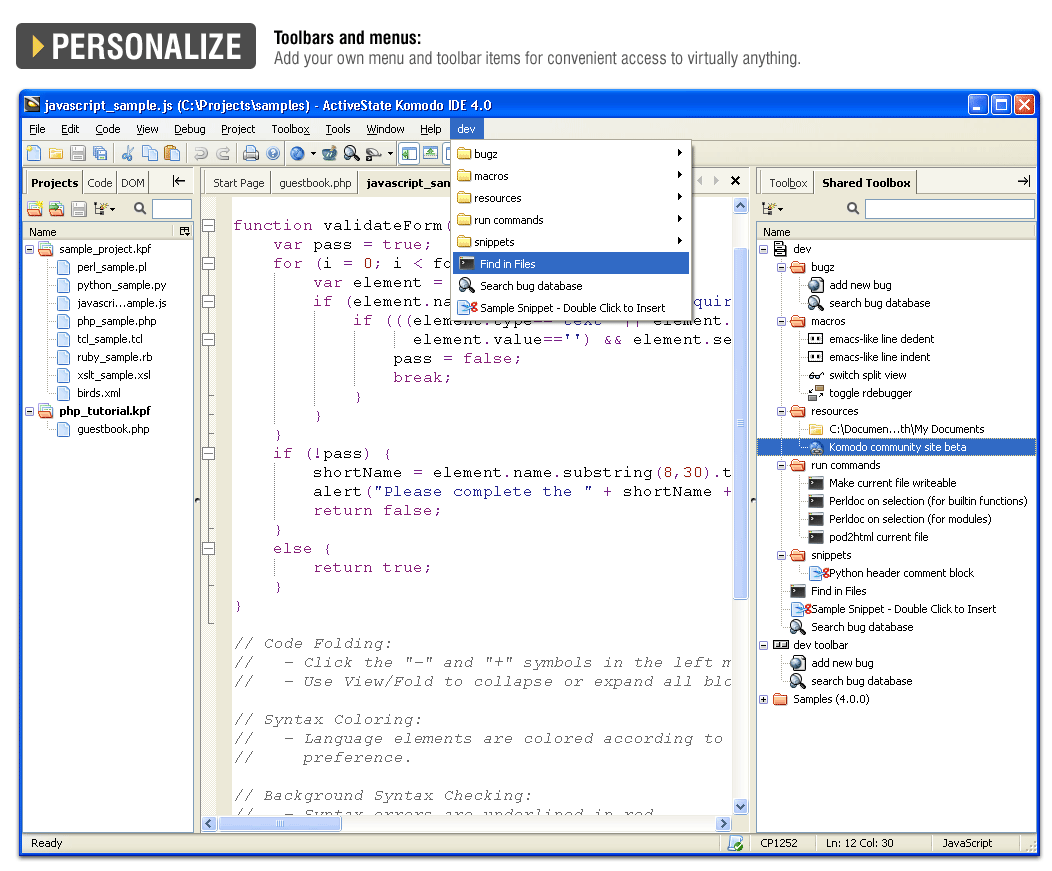The width and height of the screenshot is (1052, 871).
Task: Click the Open Project icon in Projects pane
Action: point(56,209)
